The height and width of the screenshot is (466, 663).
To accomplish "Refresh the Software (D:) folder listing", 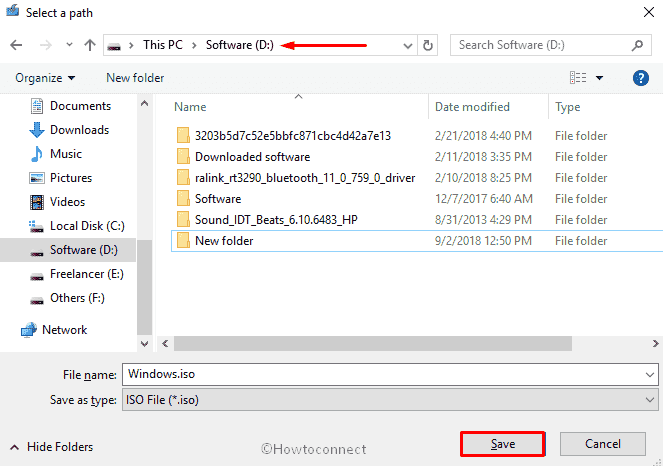I will tap(428, 45).
